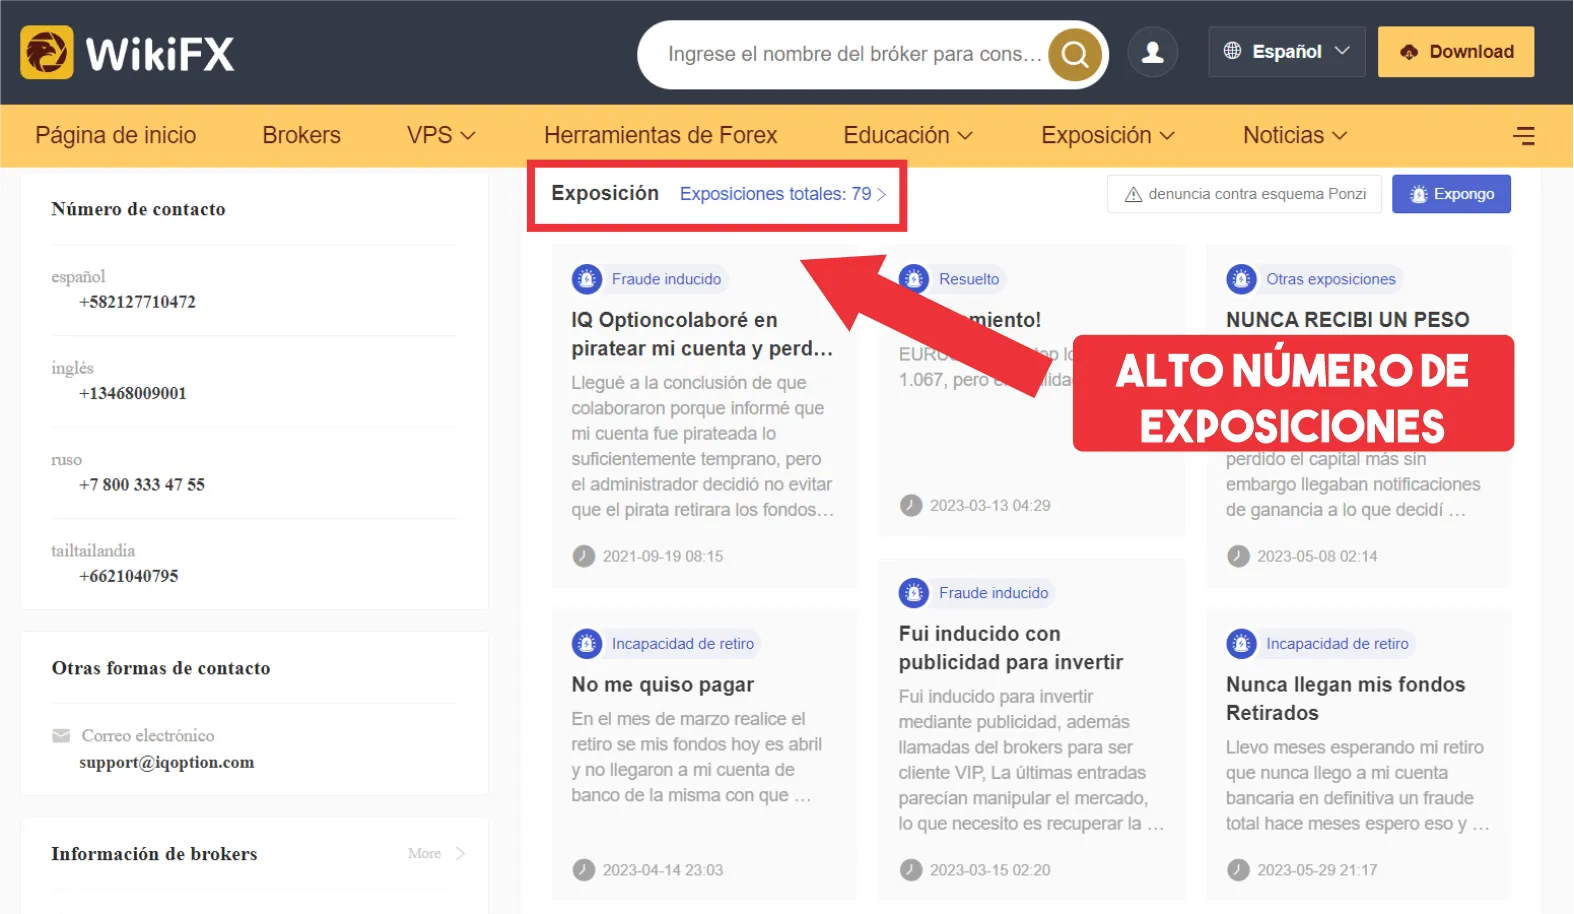1574x914 pixels.
Task: Click the Número de contacto heading
Action: [x=138, y=209]
